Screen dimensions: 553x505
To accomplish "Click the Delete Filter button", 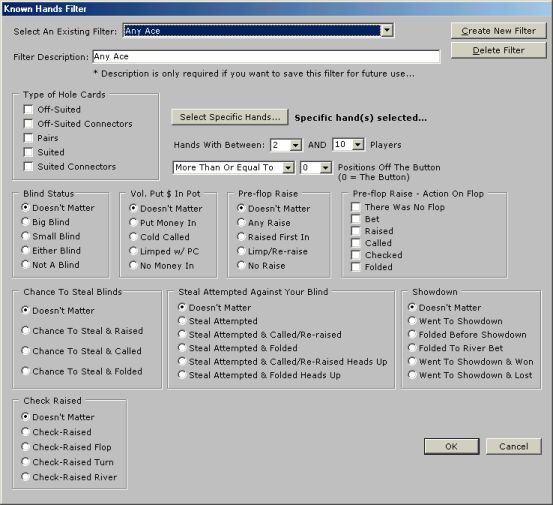I will pyautogui.click(x=498, y=50).
